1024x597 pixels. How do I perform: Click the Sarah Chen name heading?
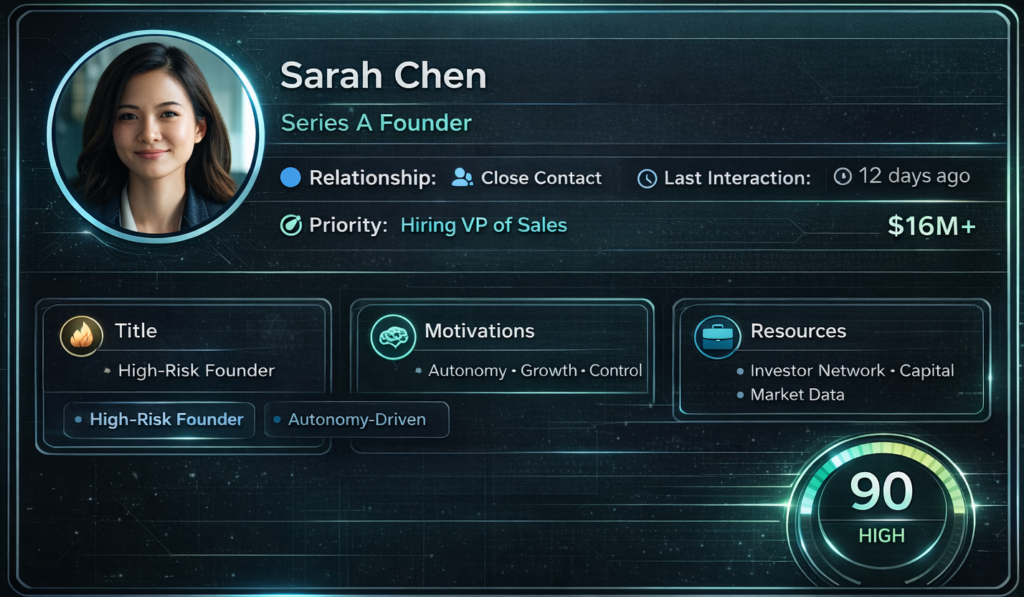click(384, 76)
